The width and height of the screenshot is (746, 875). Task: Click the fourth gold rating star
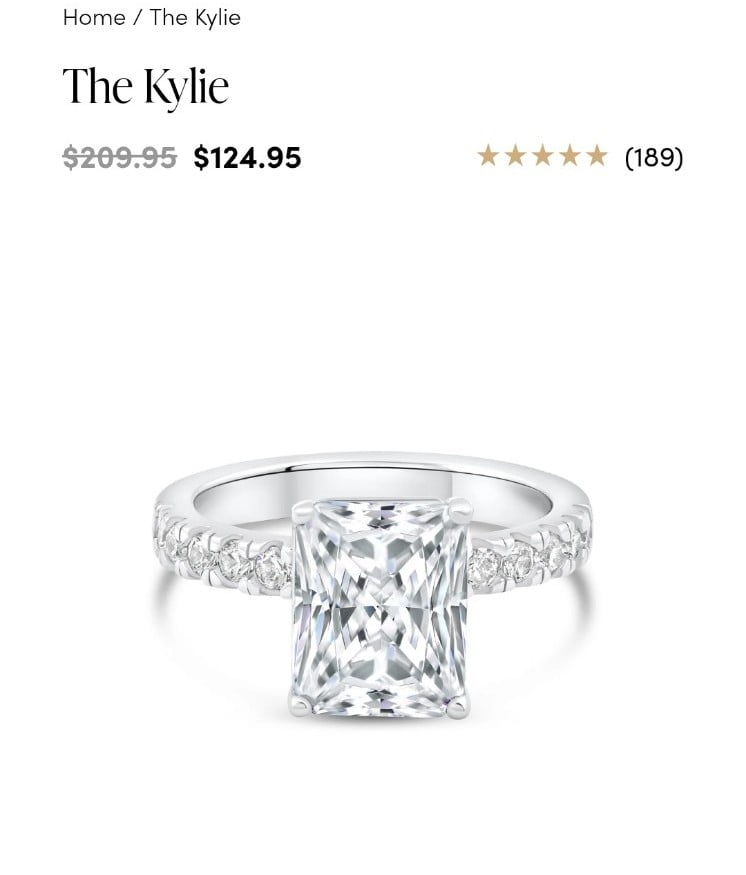point(570,156)
